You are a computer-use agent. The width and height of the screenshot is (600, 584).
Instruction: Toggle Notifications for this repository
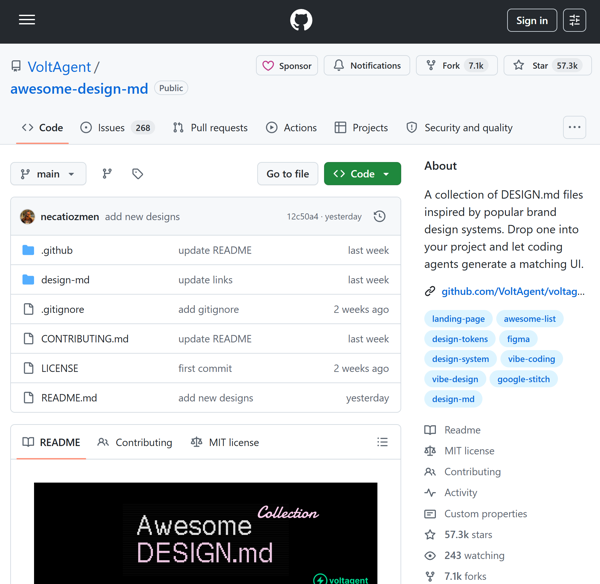[367, 66]
